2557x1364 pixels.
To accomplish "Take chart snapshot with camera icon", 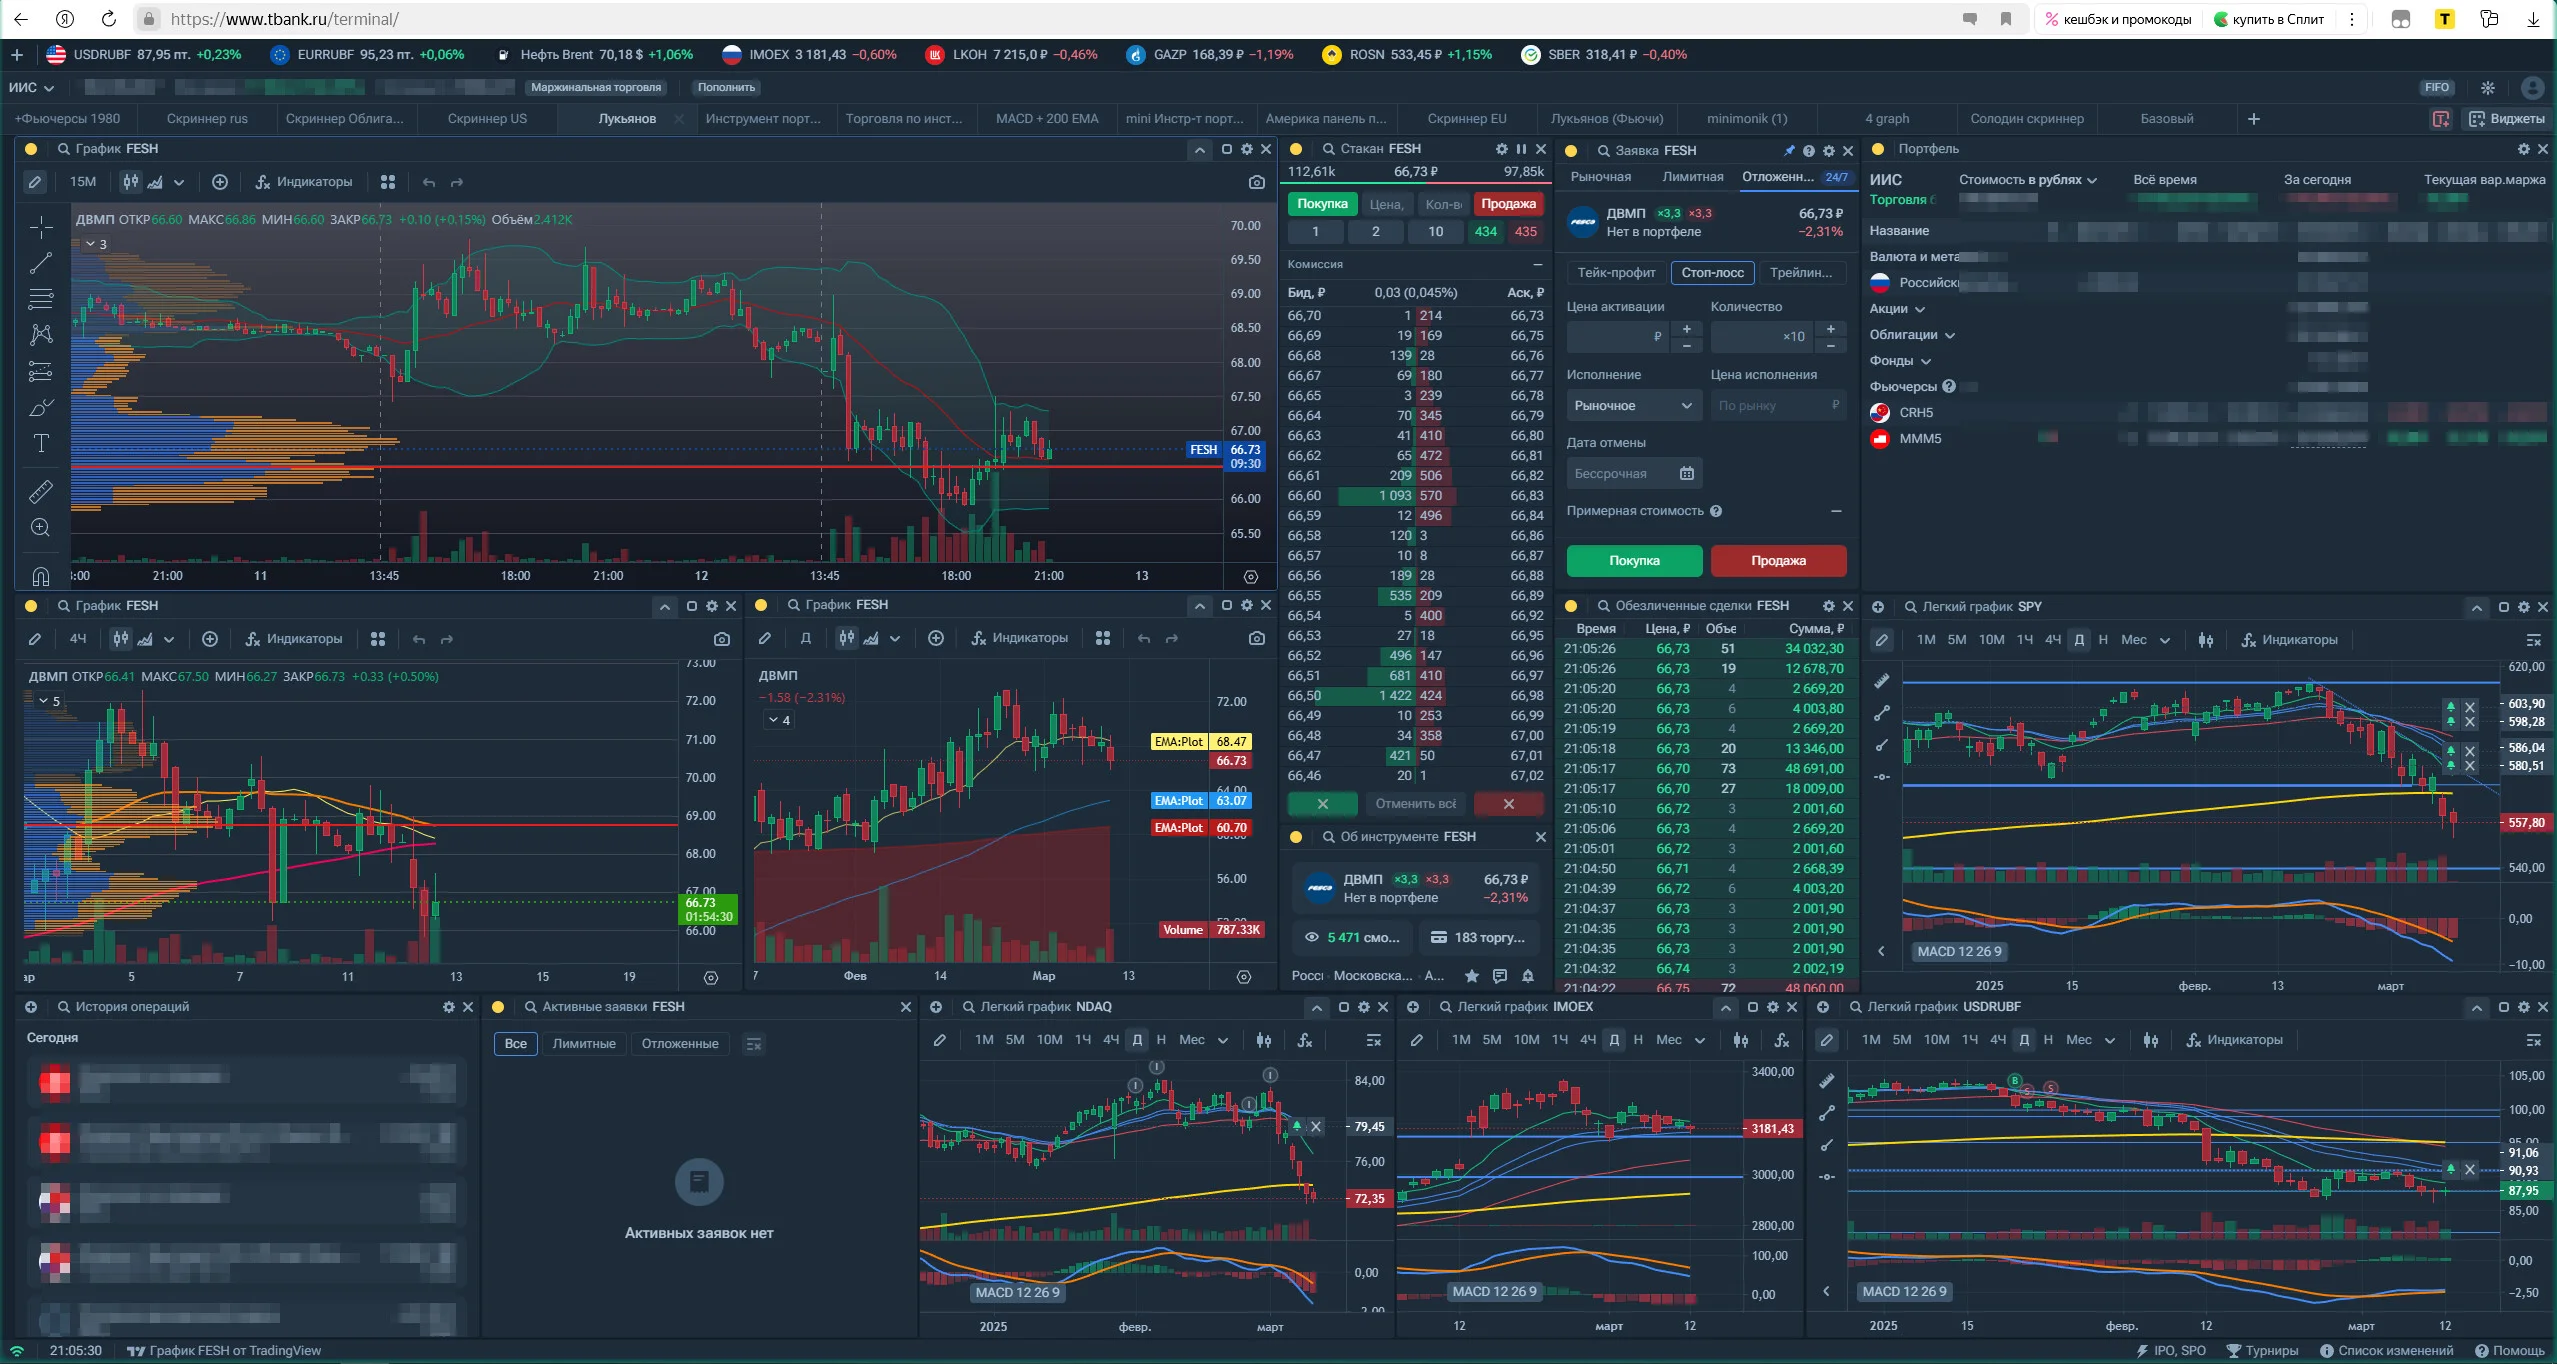I will pos(1256,182).
